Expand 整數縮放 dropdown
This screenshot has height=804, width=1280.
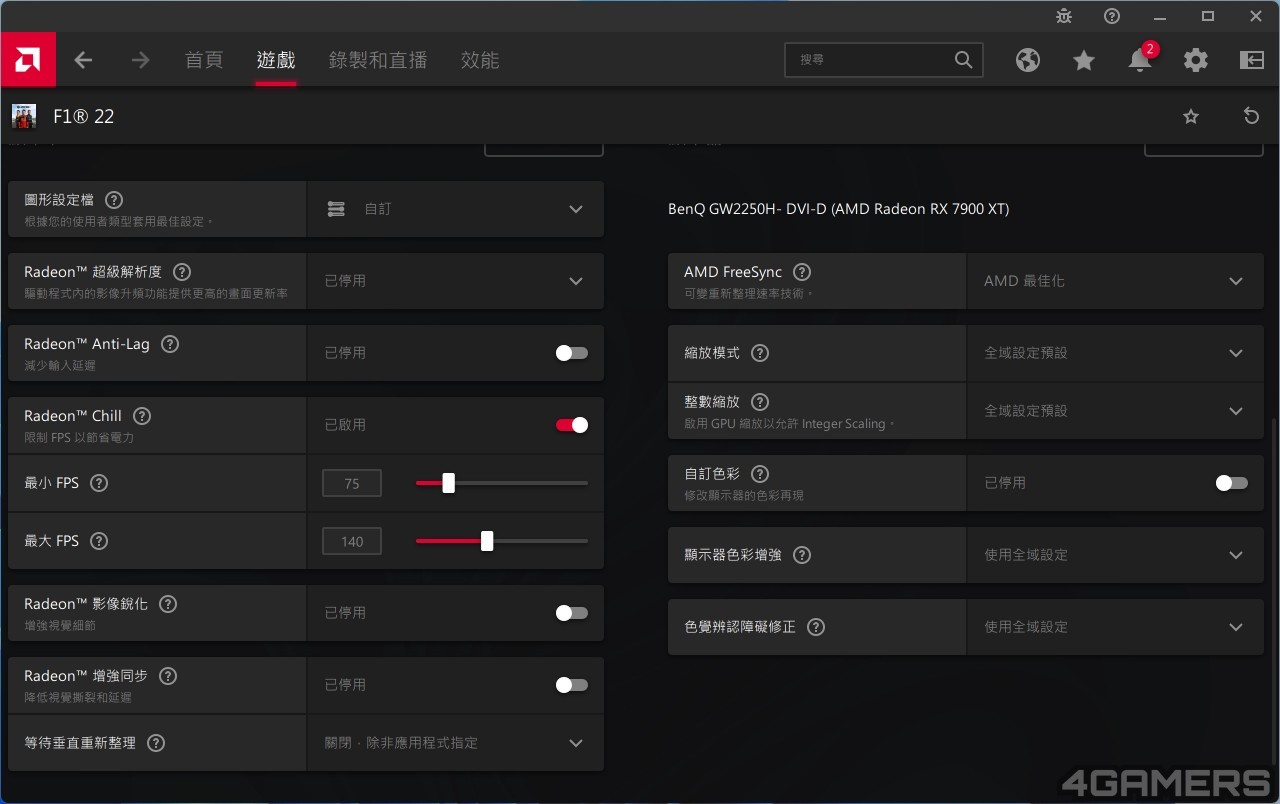pyautogui.click(x=1115, y=411)
